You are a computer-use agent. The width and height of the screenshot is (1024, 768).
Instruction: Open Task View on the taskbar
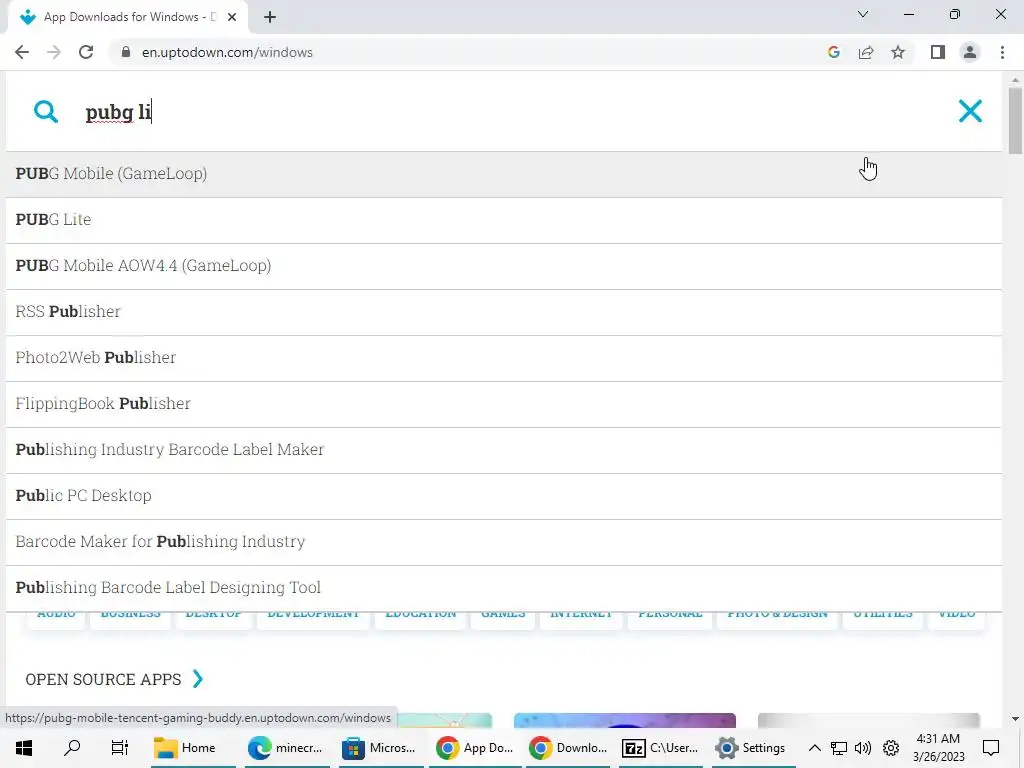coord(120,748)
